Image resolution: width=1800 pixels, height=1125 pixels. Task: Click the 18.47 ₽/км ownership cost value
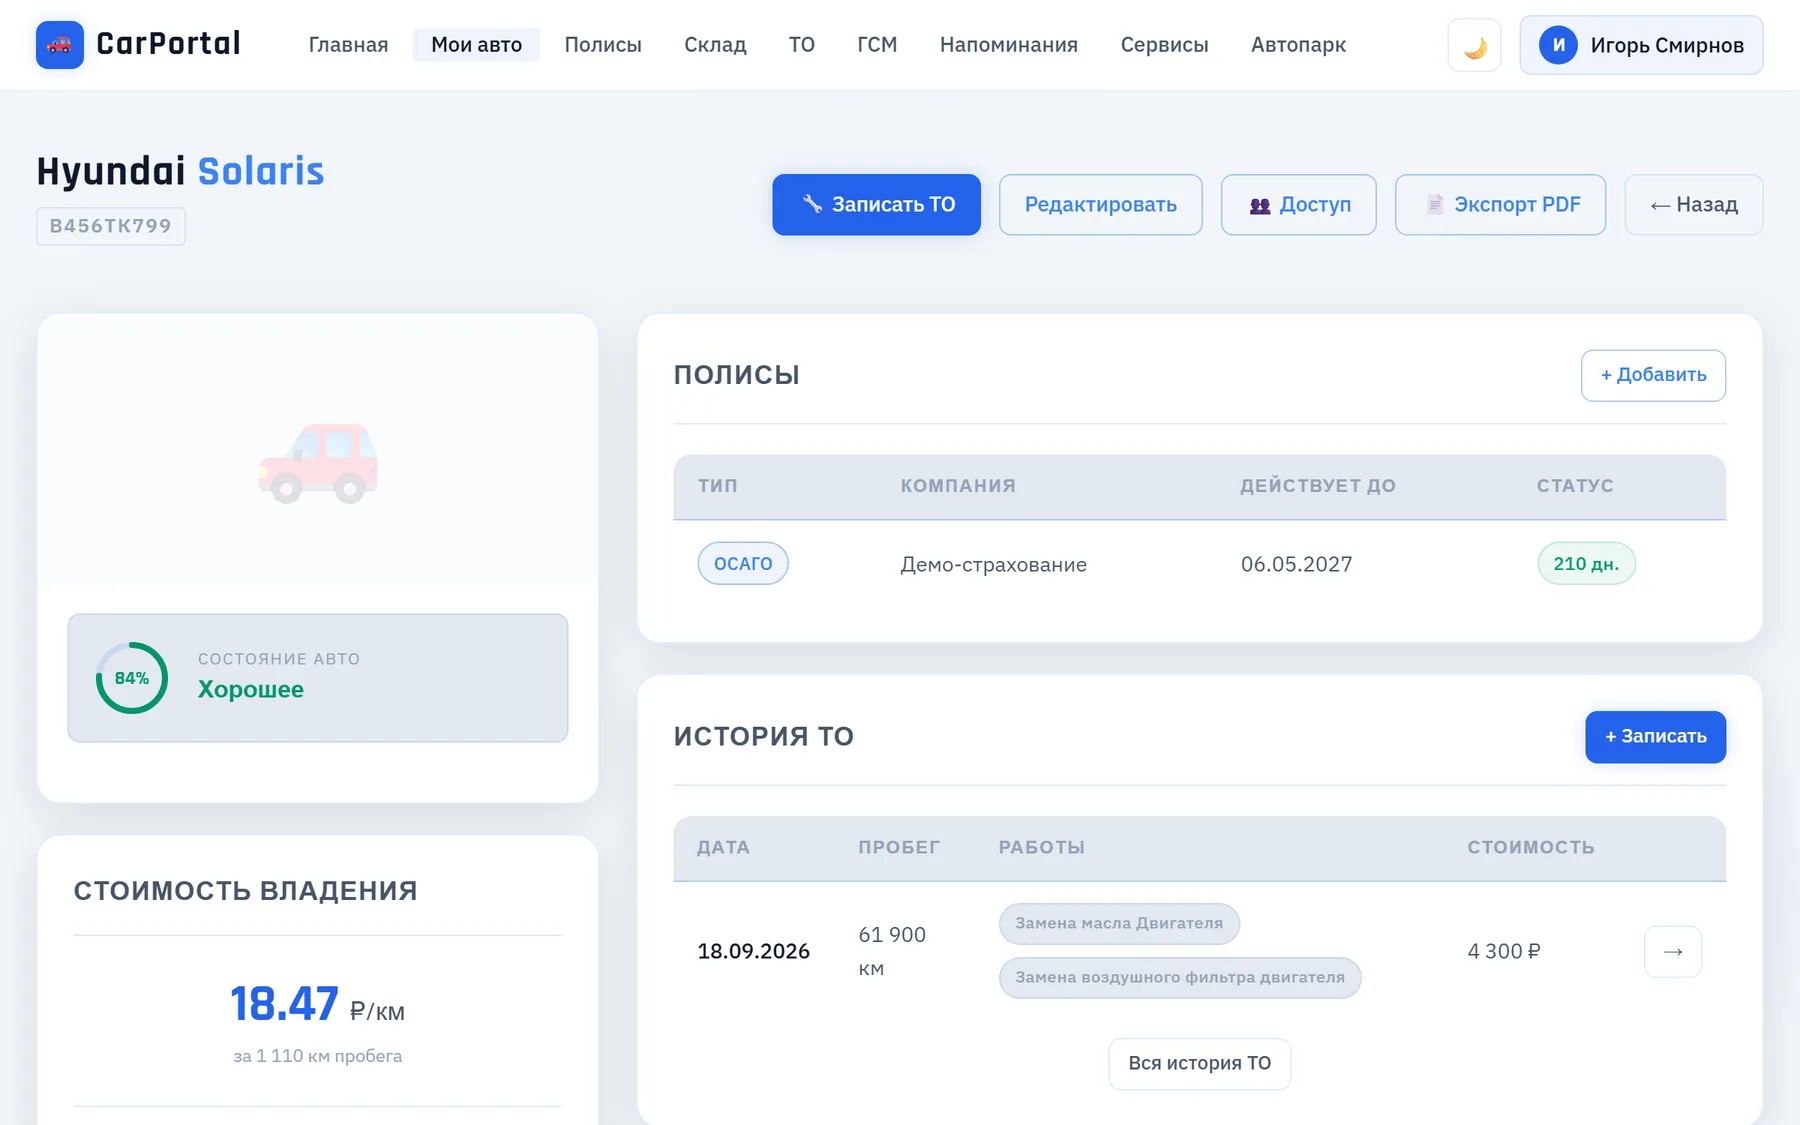coord(317,1004)
